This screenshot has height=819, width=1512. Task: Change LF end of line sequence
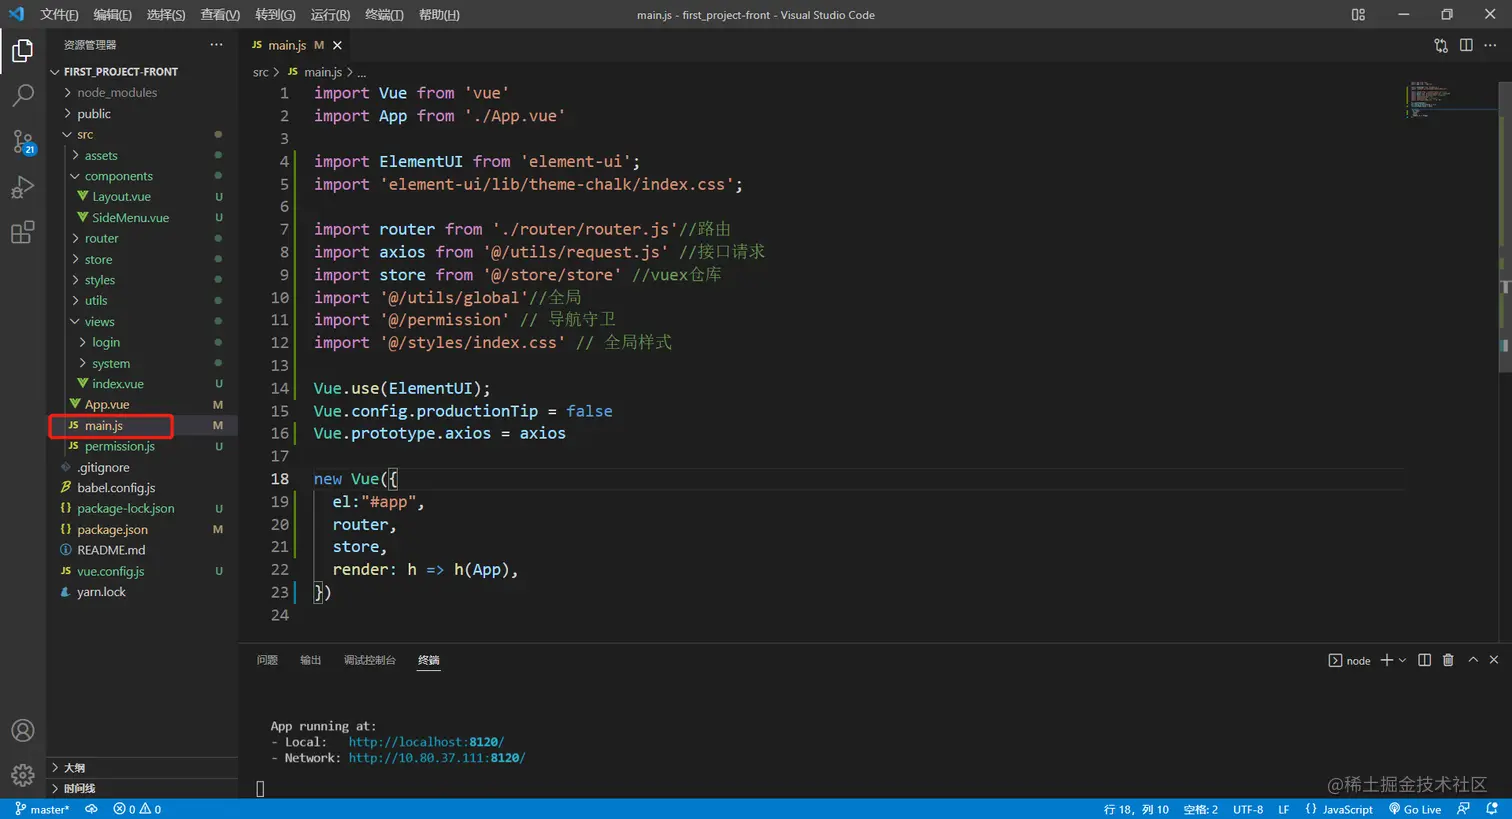[1283, 809]
